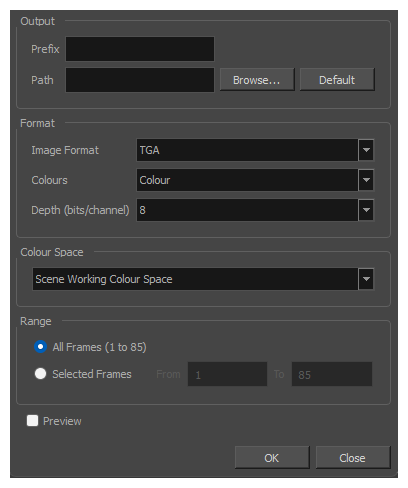Open the Depth (bits/channel) combo showing 8

click(255, 210)
